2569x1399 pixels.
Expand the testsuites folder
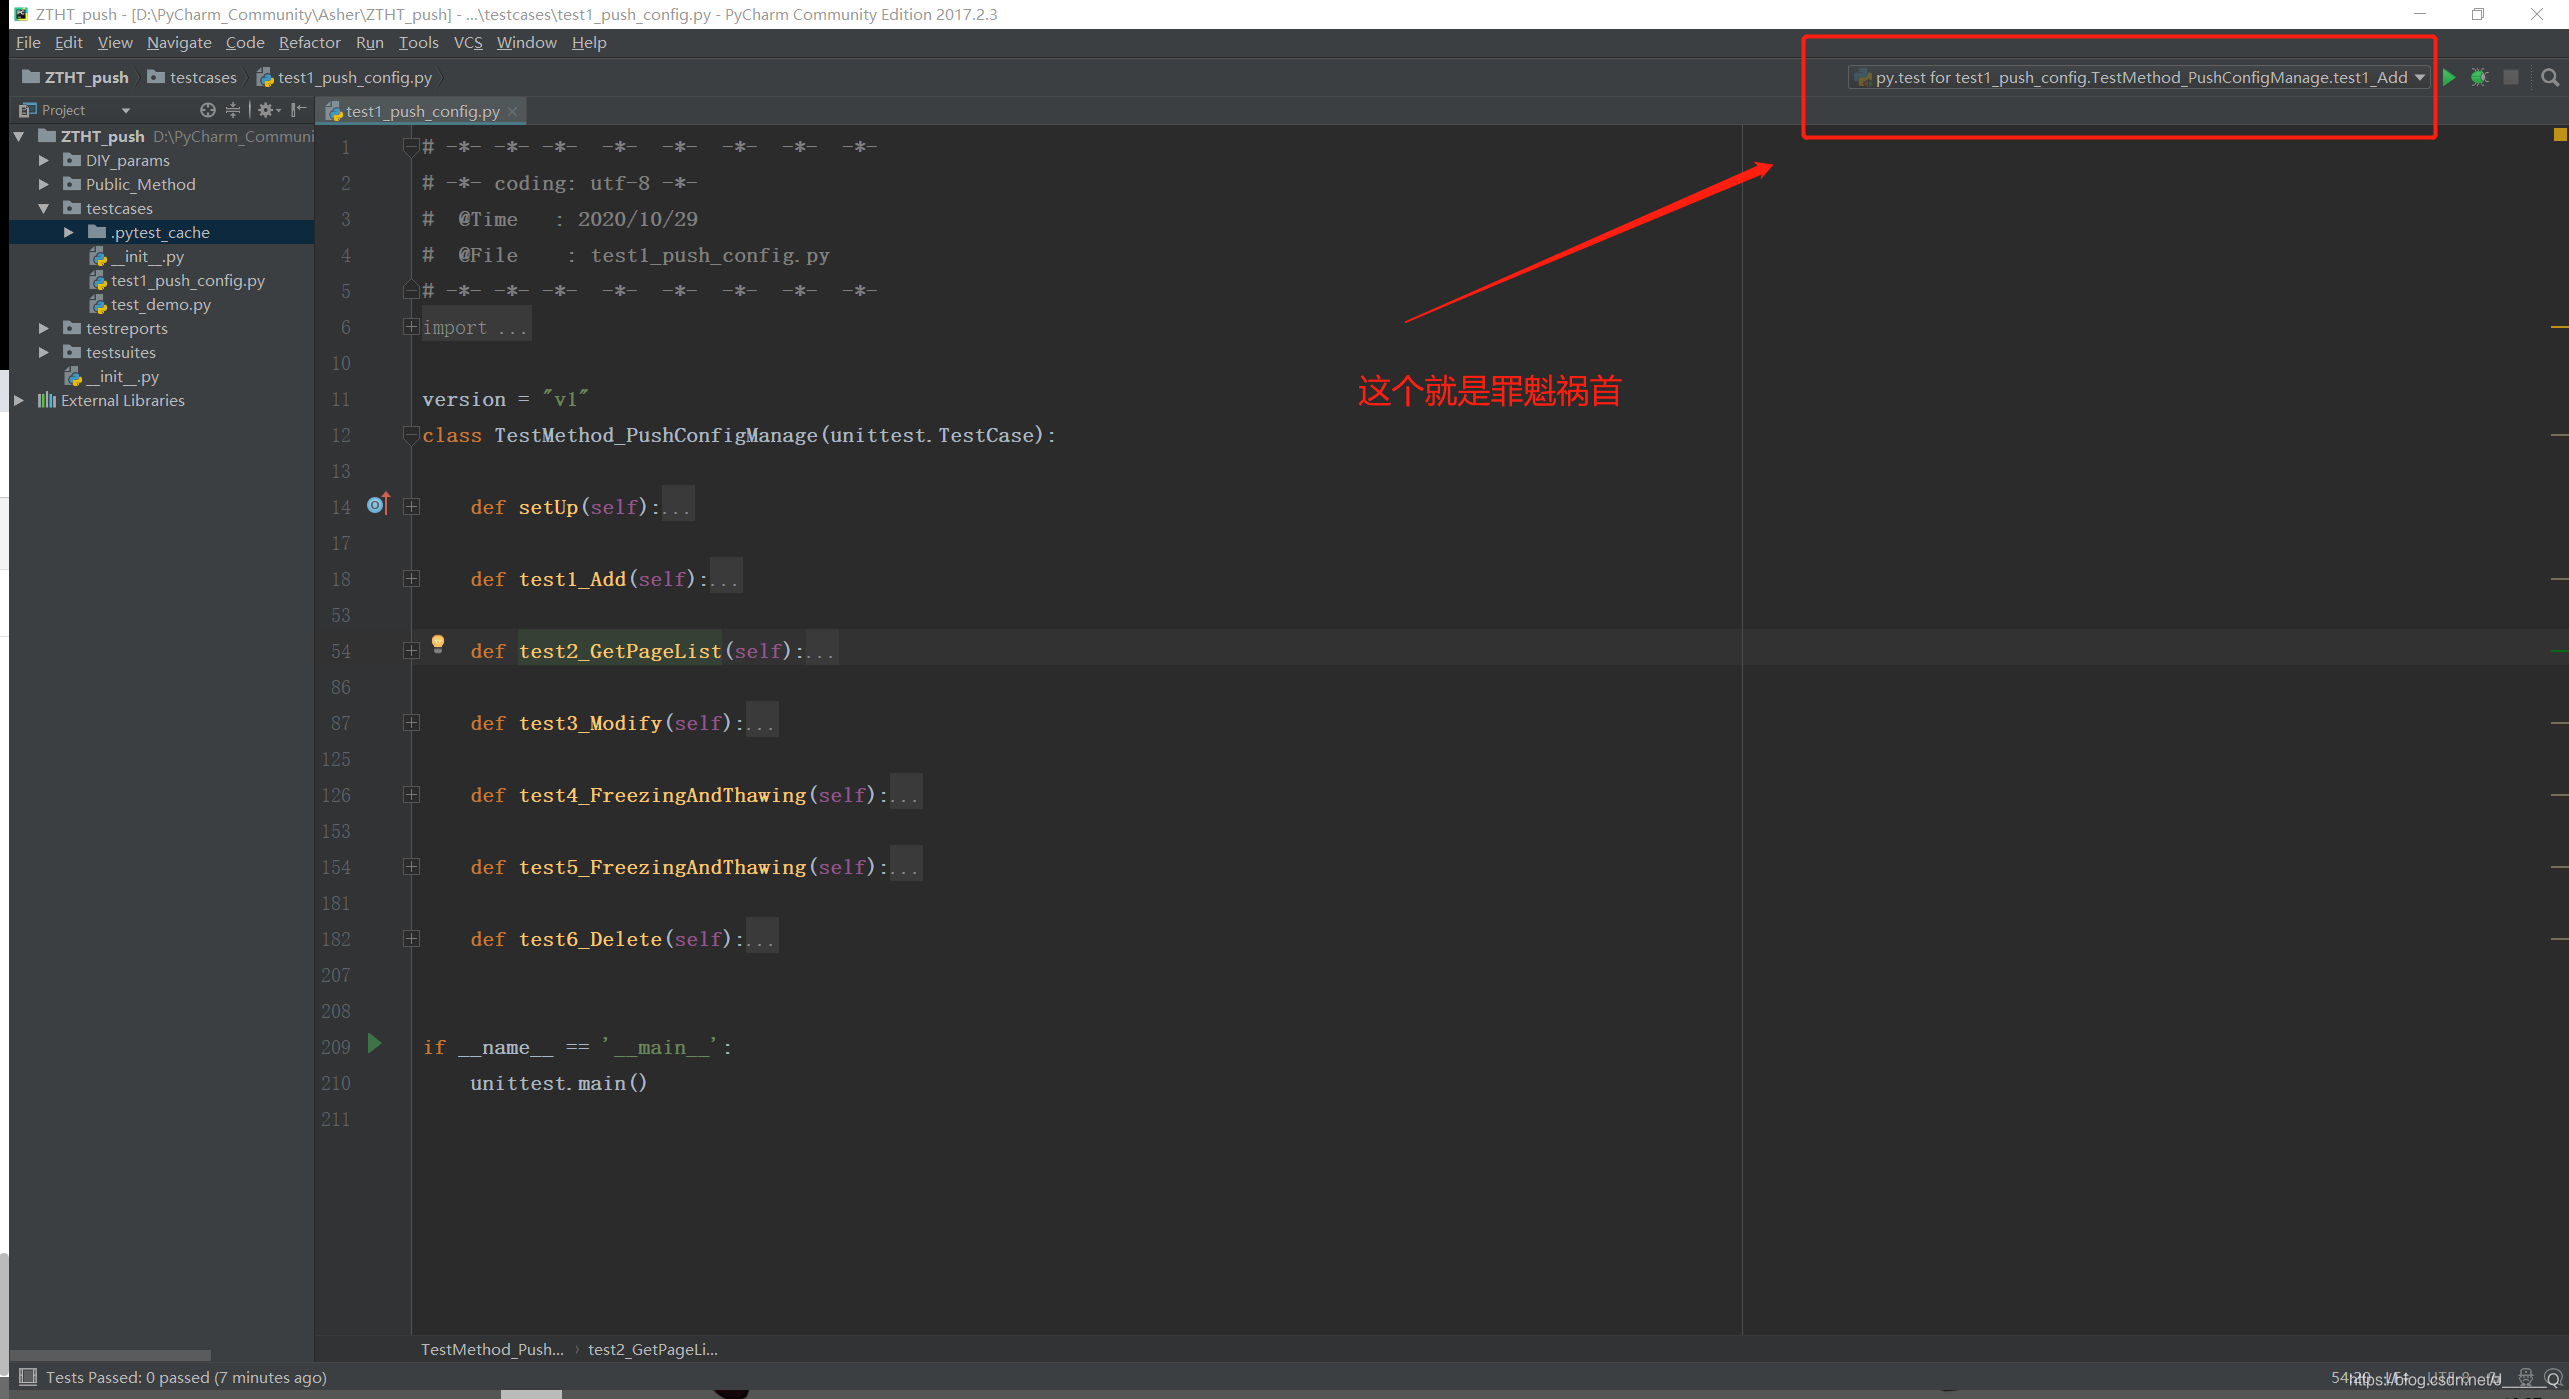coord(43,352)
